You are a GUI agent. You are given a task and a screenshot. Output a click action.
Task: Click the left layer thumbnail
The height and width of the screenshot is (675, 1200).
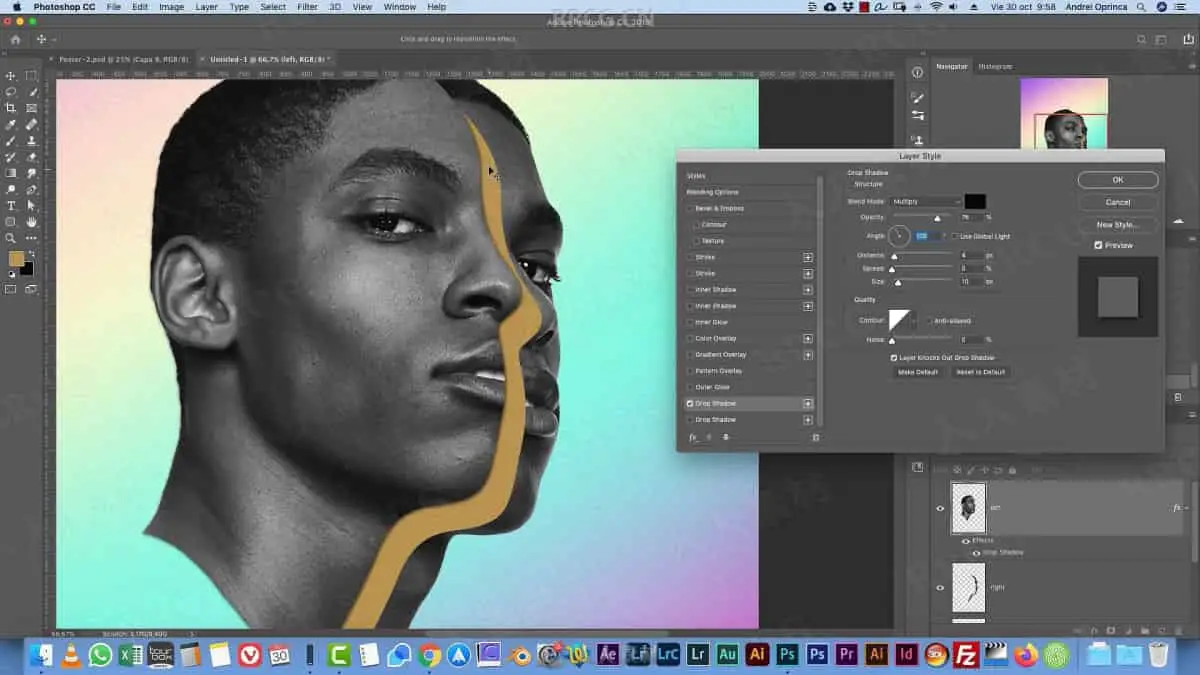click(968, 508)
